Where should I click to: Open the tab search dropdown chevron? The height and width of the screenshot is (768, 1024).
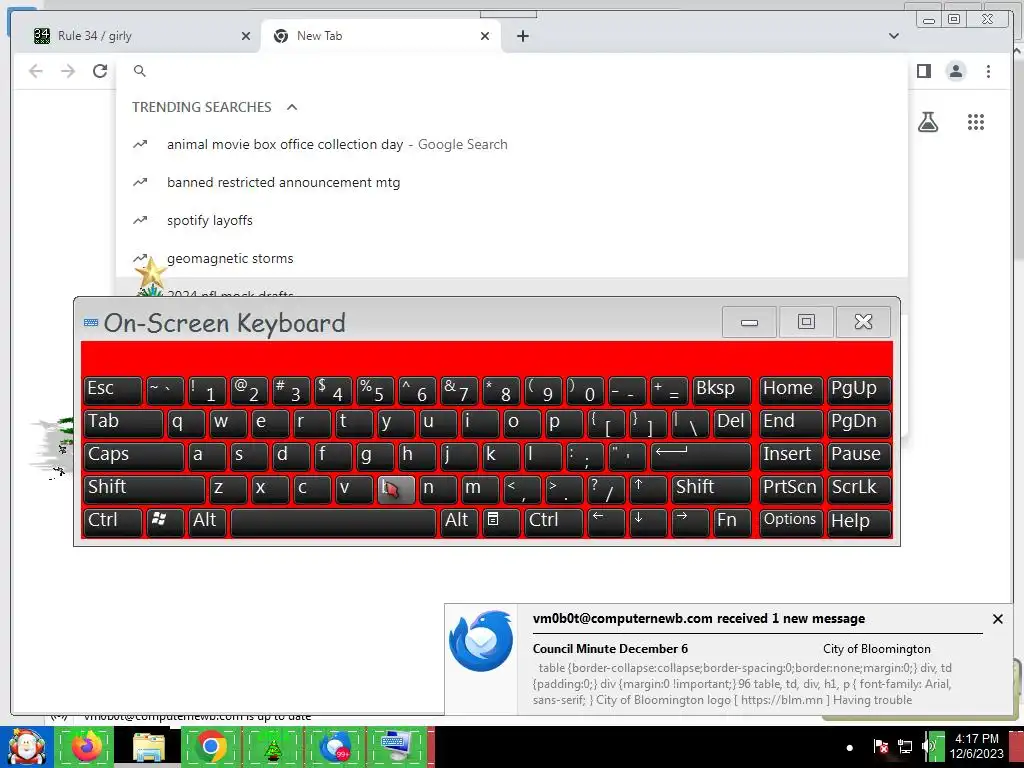[893, 36]
